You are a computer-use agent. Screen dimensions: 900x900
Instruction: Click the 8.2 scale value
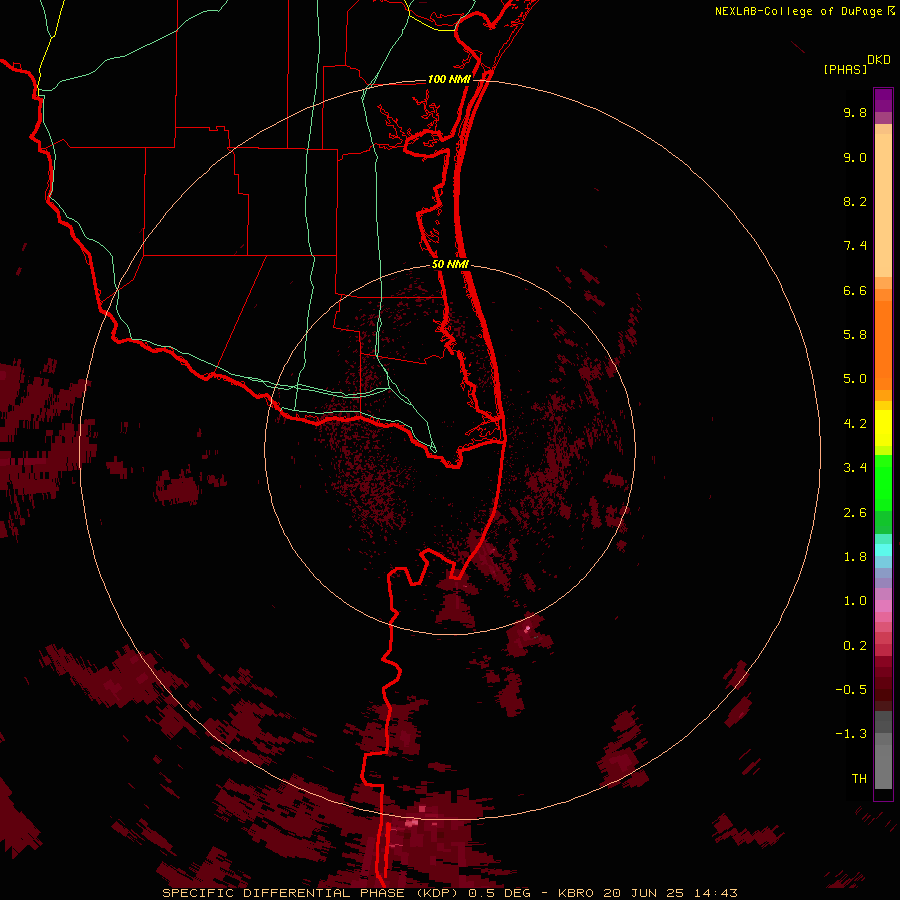(x=855, y=201)
